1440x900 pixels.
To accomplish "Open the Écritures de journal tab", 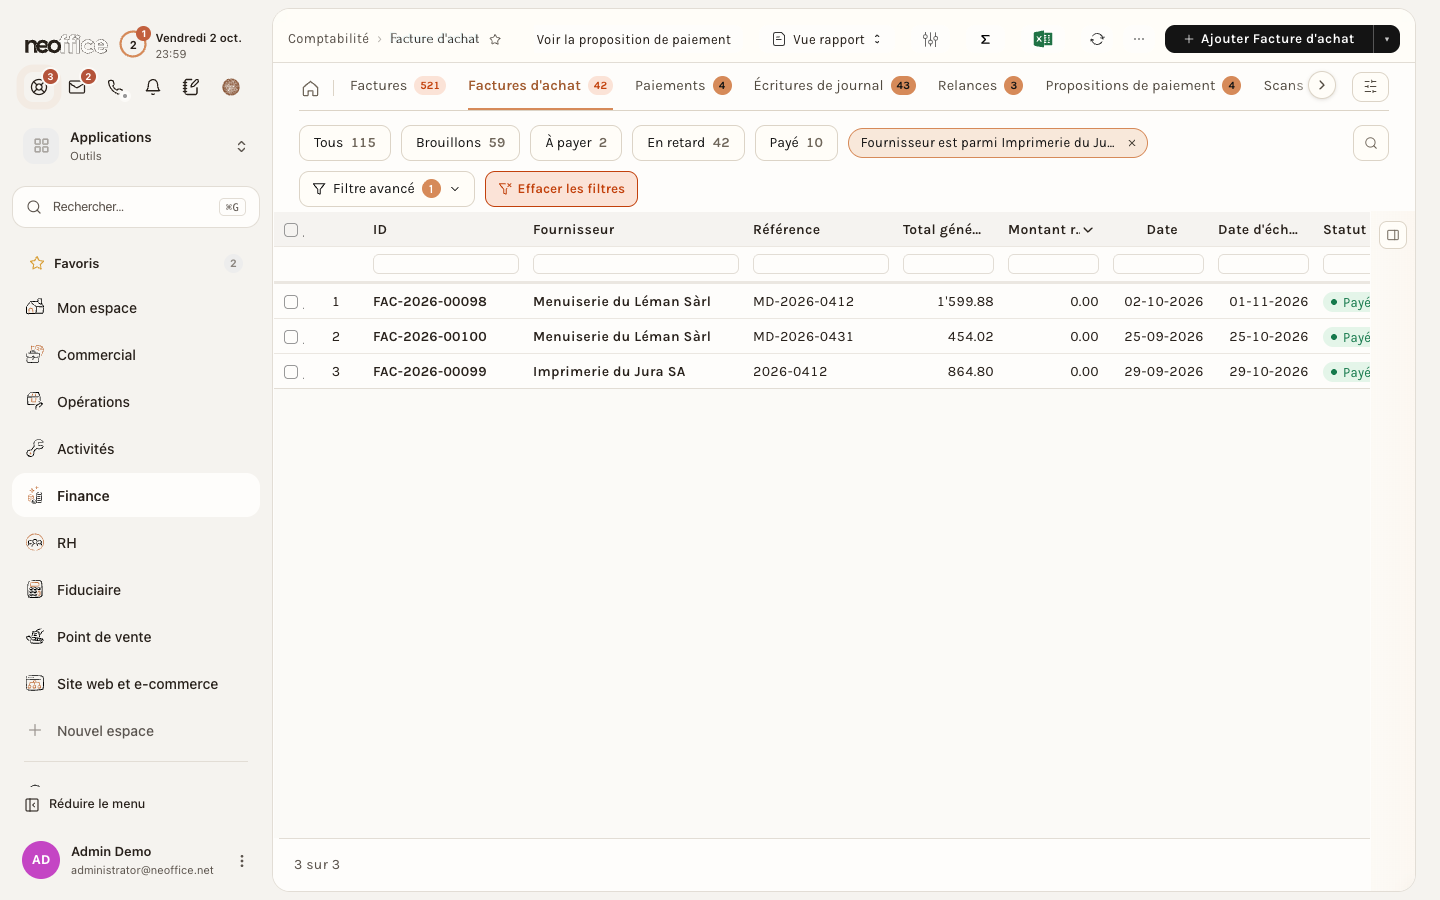I will [834, 86].
